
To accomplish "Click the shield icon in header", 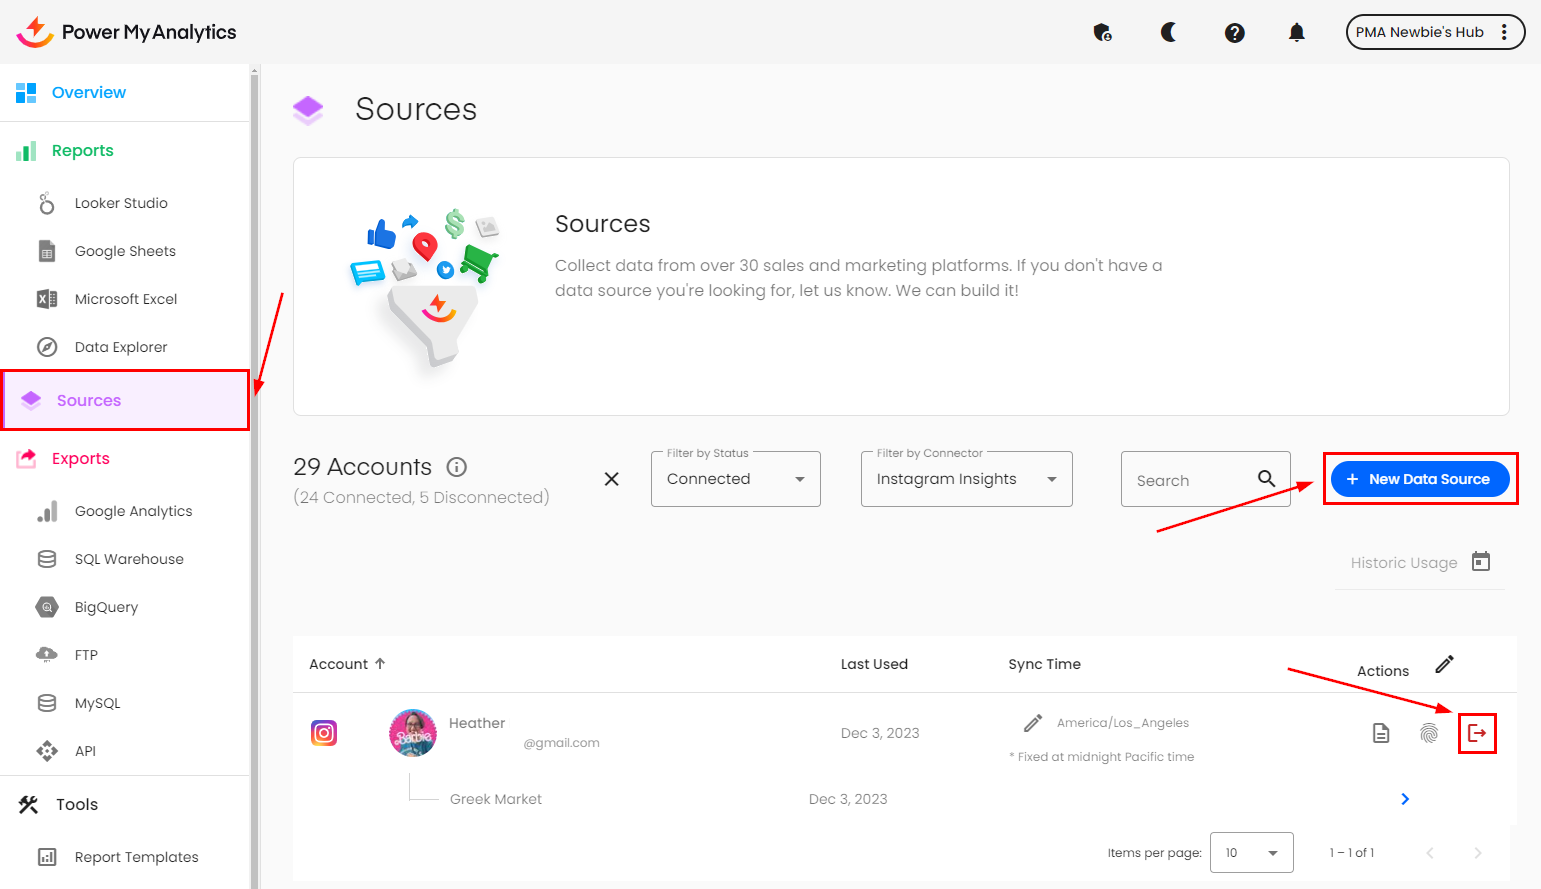I will point(1102,33).
